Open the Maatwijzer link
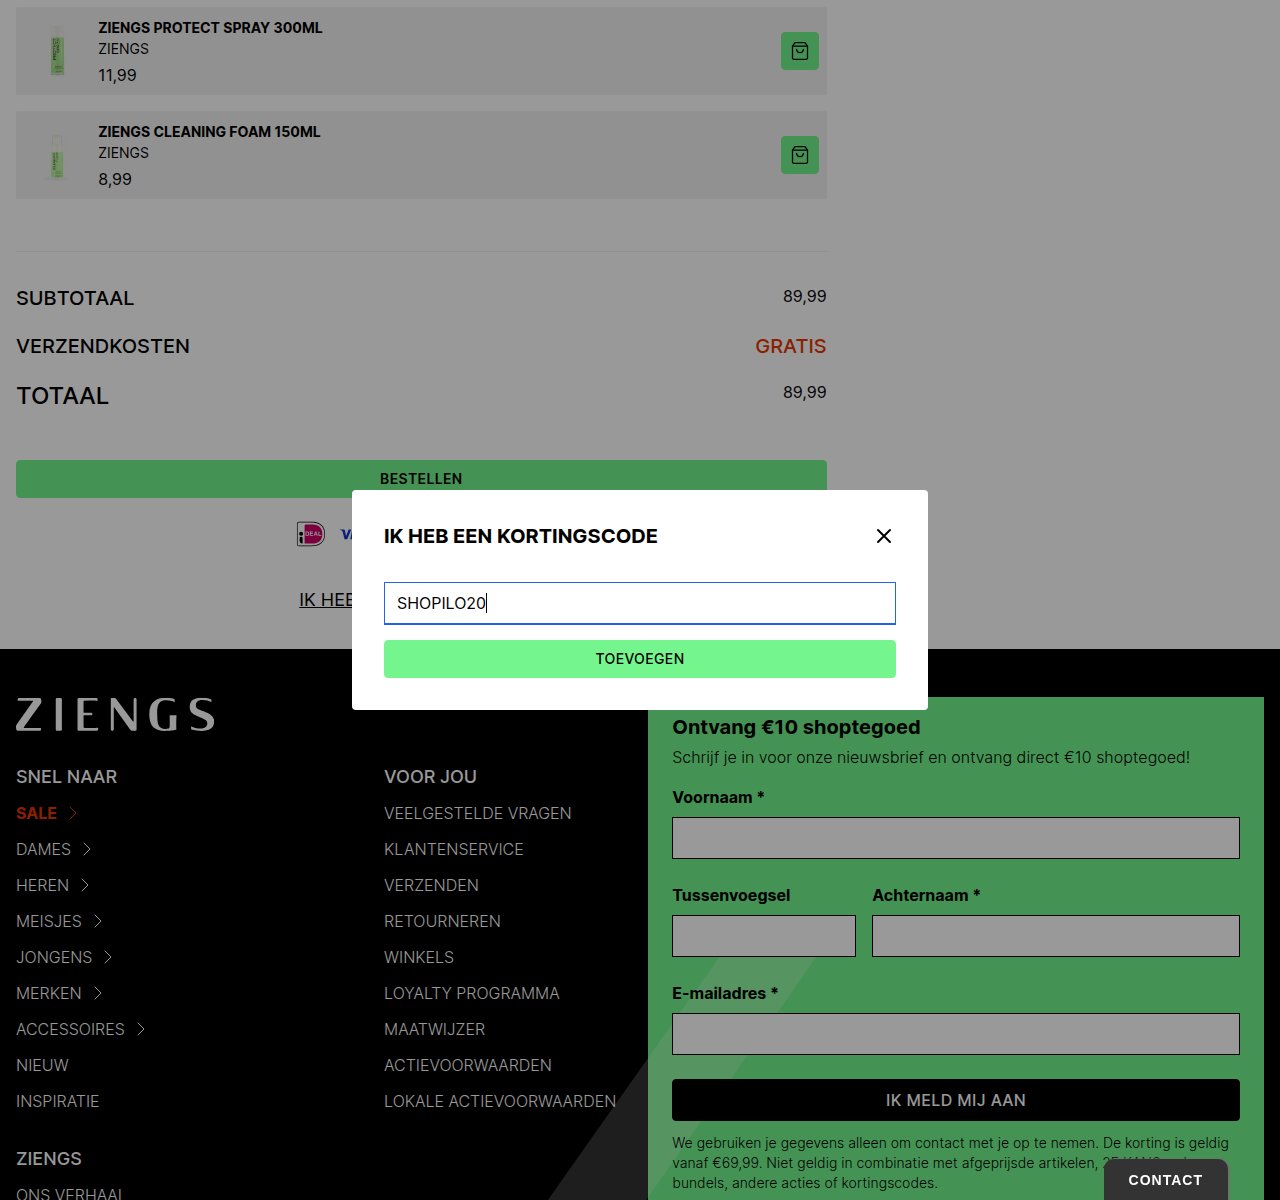The width and height of the screenshot is (1280, 1200). tap(434, 1029)
